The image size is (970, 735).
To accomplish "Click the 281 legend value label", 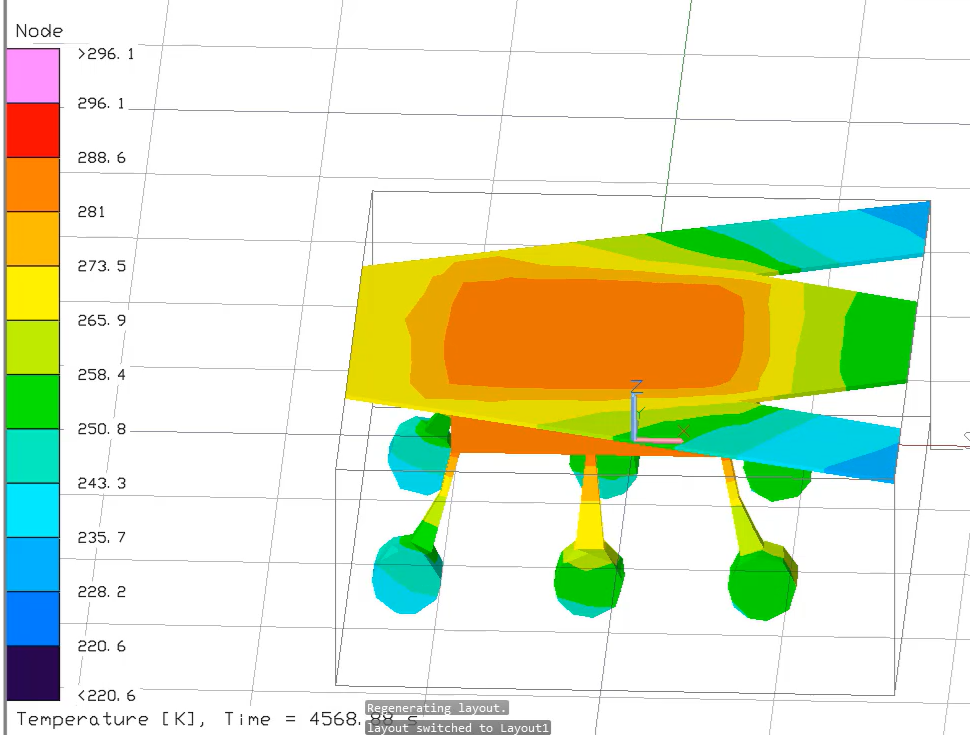I will (x=91, y=212).
